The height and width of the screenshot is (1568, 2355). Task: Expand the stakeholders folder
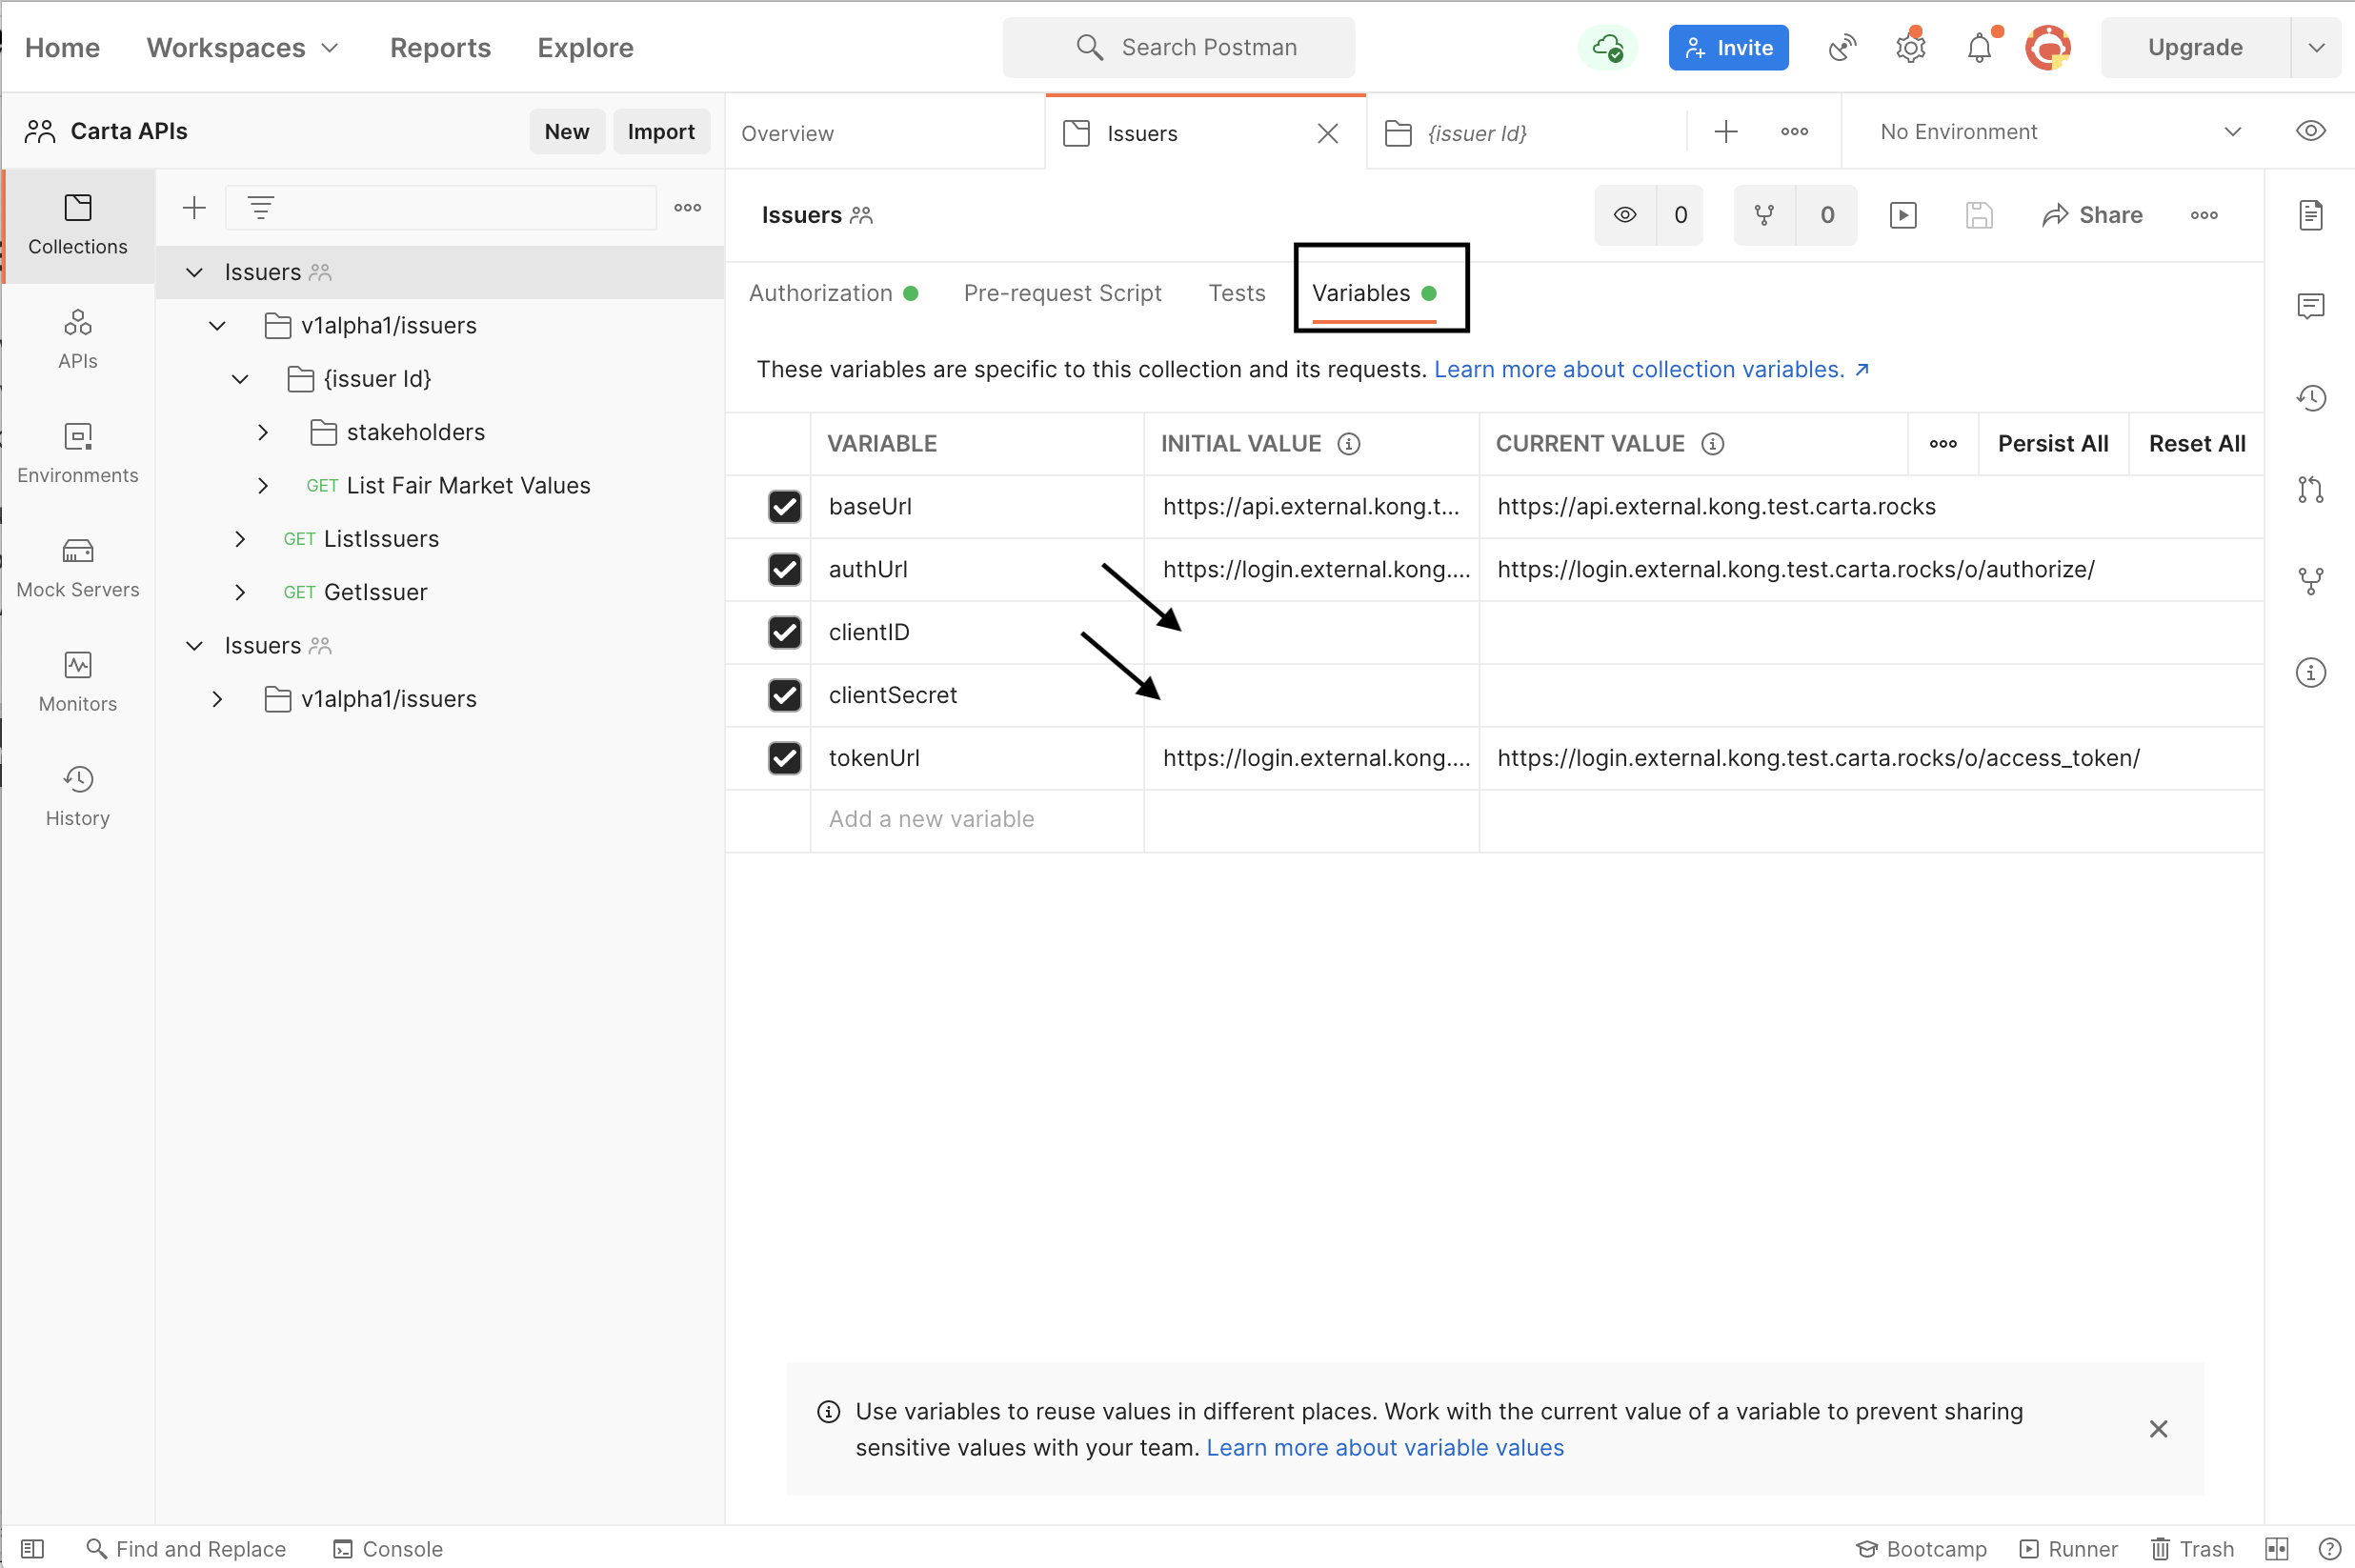click(x=263, y=432)
